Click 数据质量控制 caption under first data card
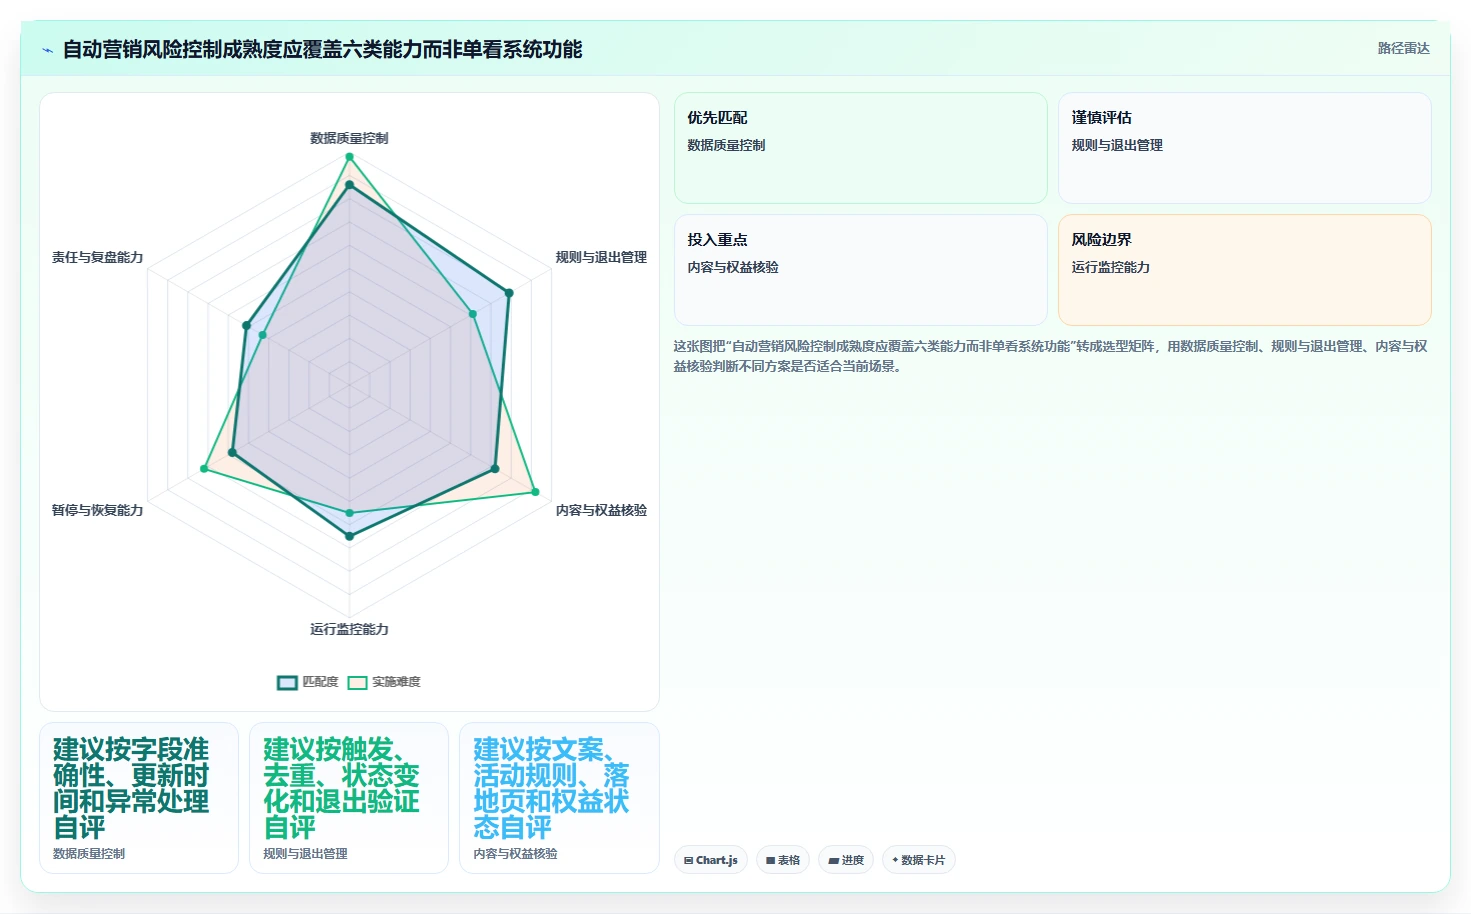The image size is (1471, 914). point(89,854)
